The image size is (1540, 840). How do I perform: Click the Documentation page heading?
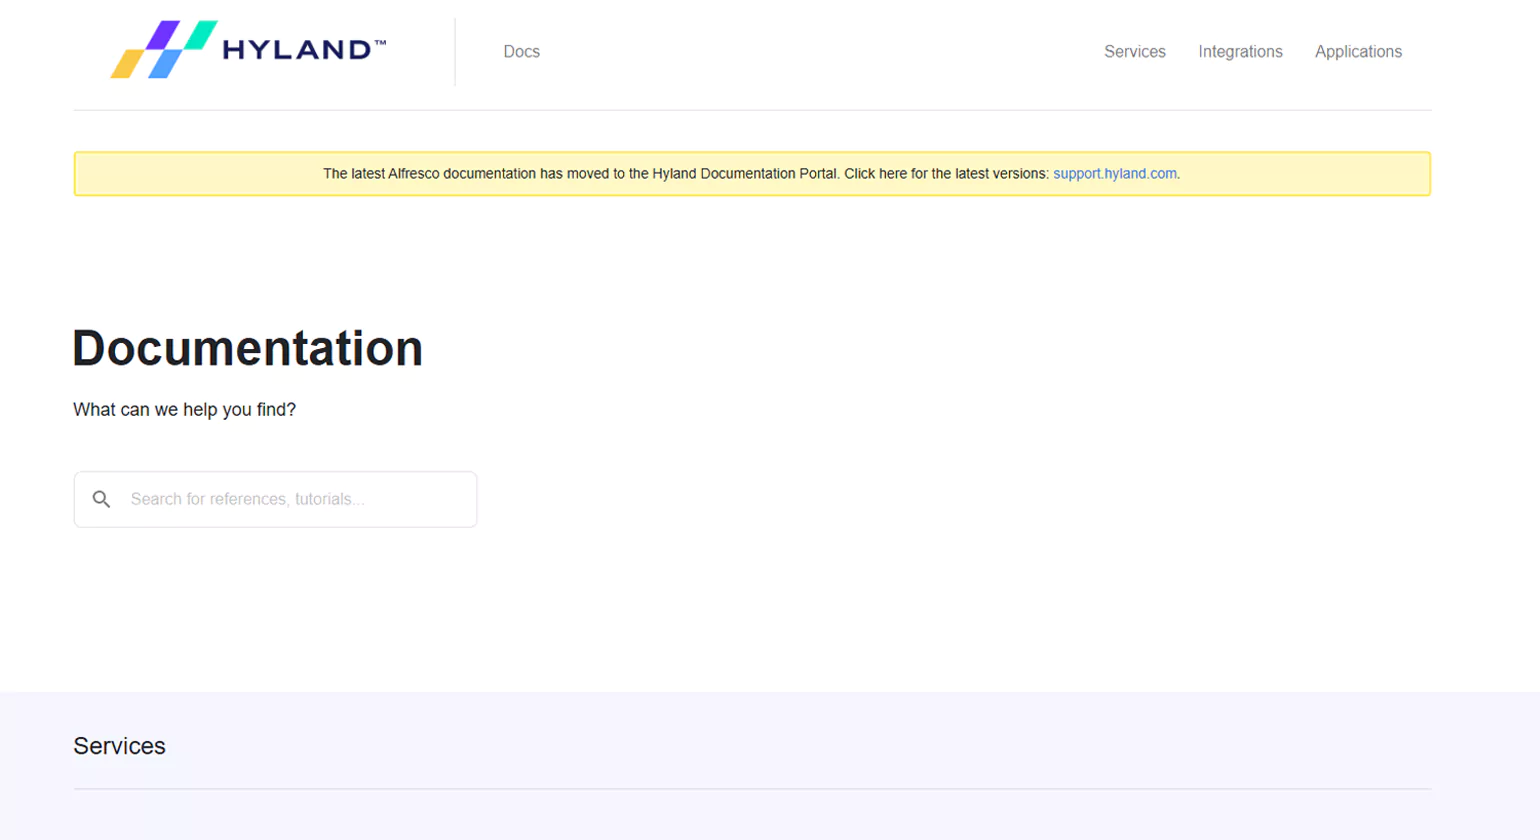[x=248, y=348]
